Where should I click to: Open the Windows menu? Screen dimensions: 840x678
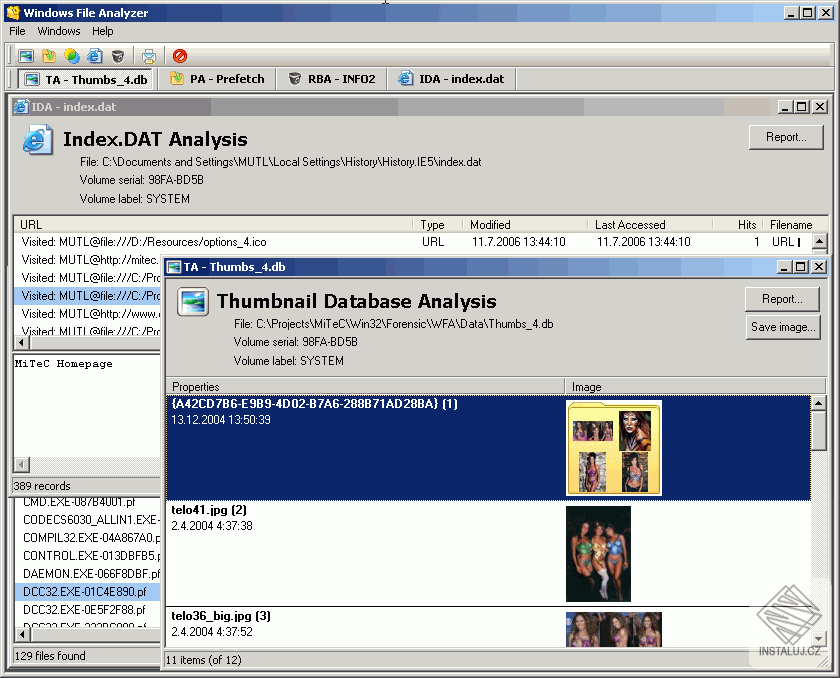(x=58, y=31)
